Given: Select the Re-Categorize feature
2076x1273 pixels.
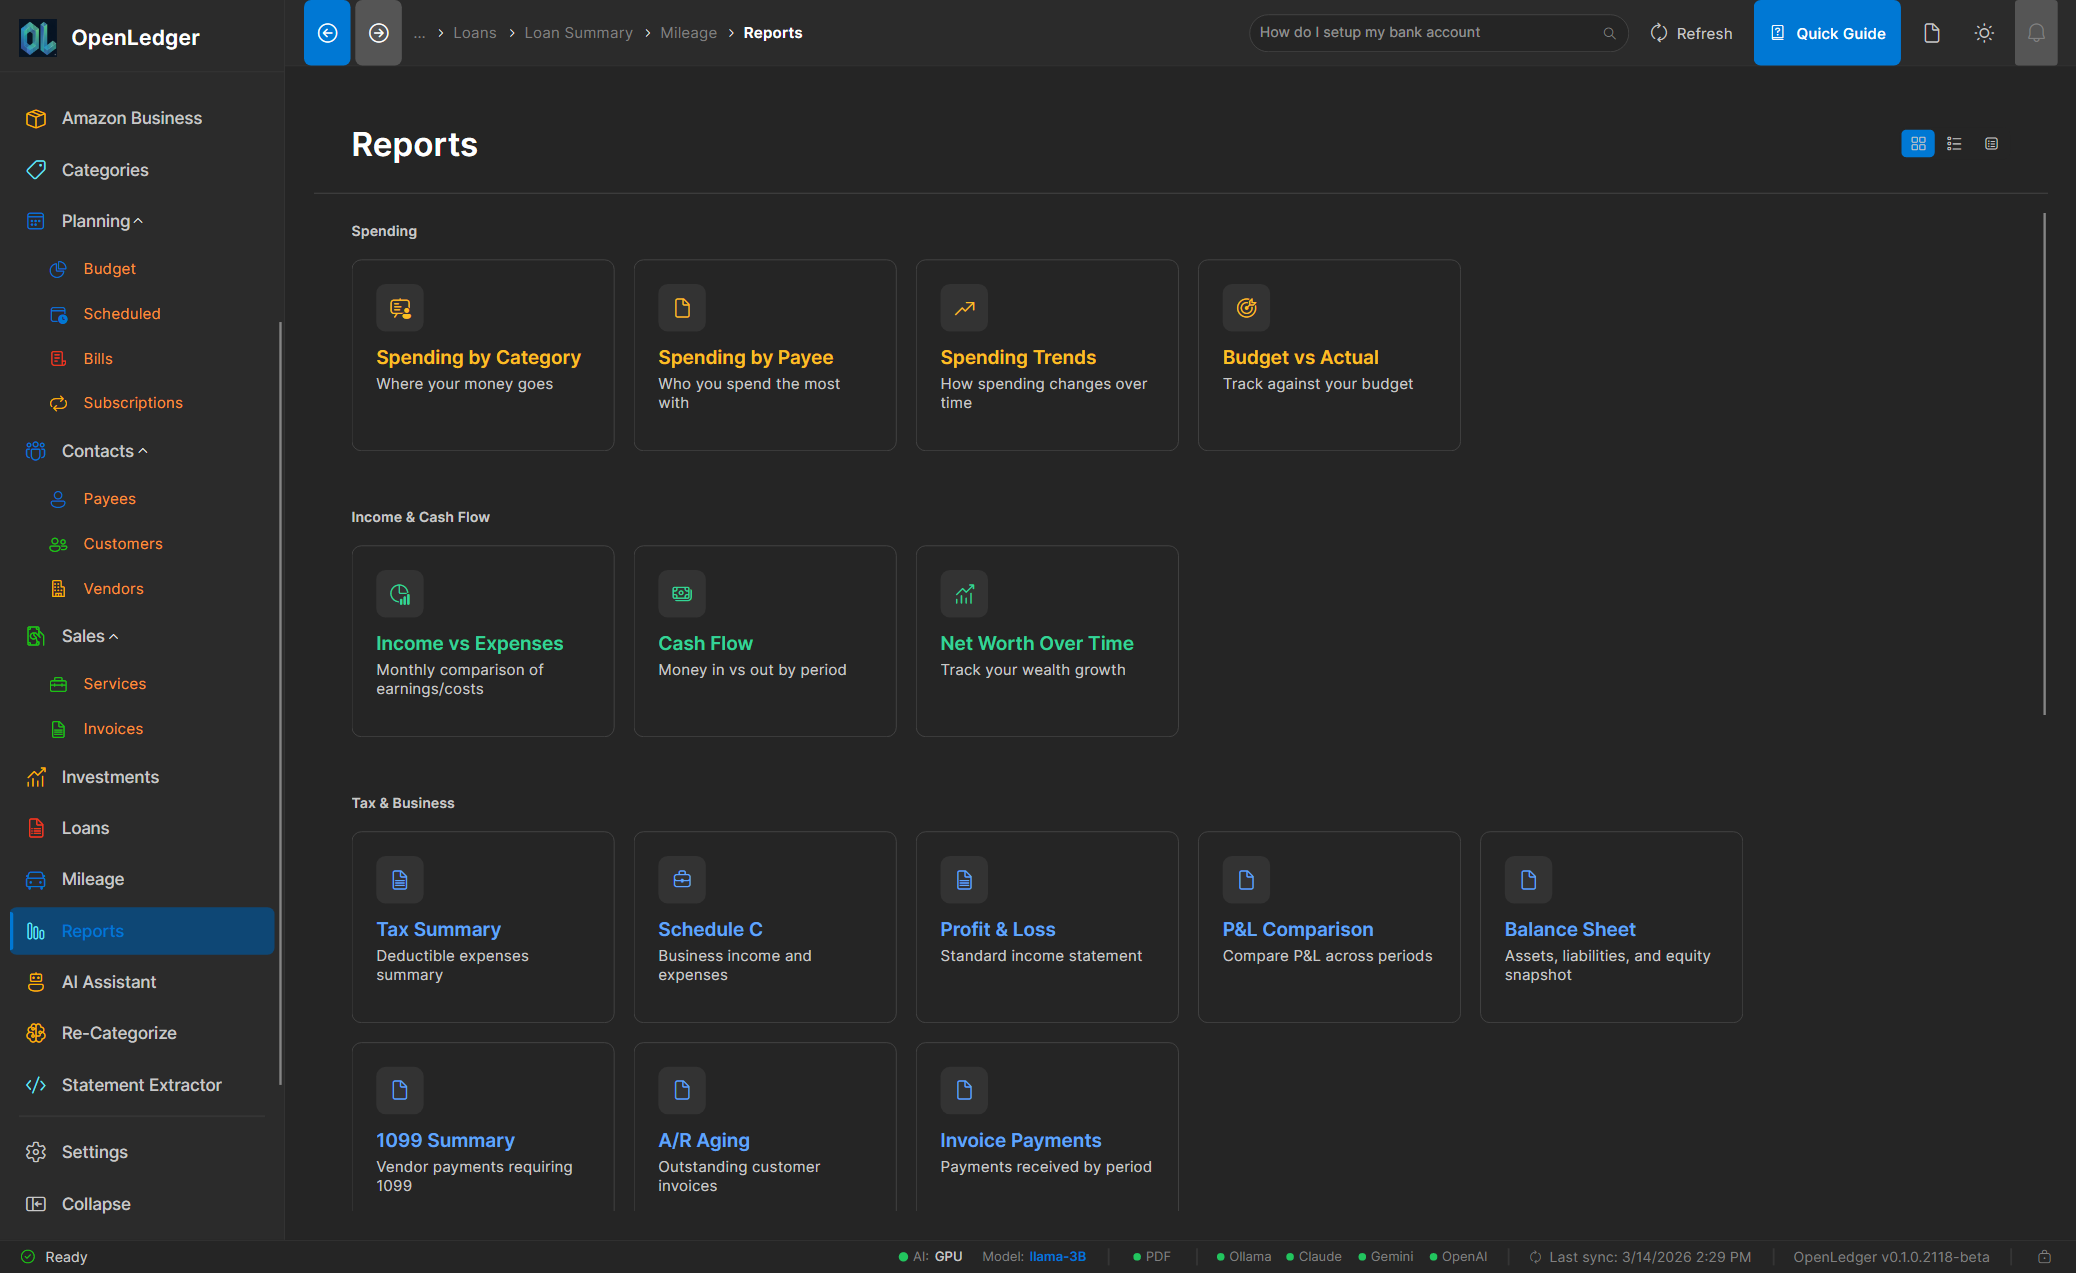Looking at the screenshot, I should click(x=119, y=1033).
